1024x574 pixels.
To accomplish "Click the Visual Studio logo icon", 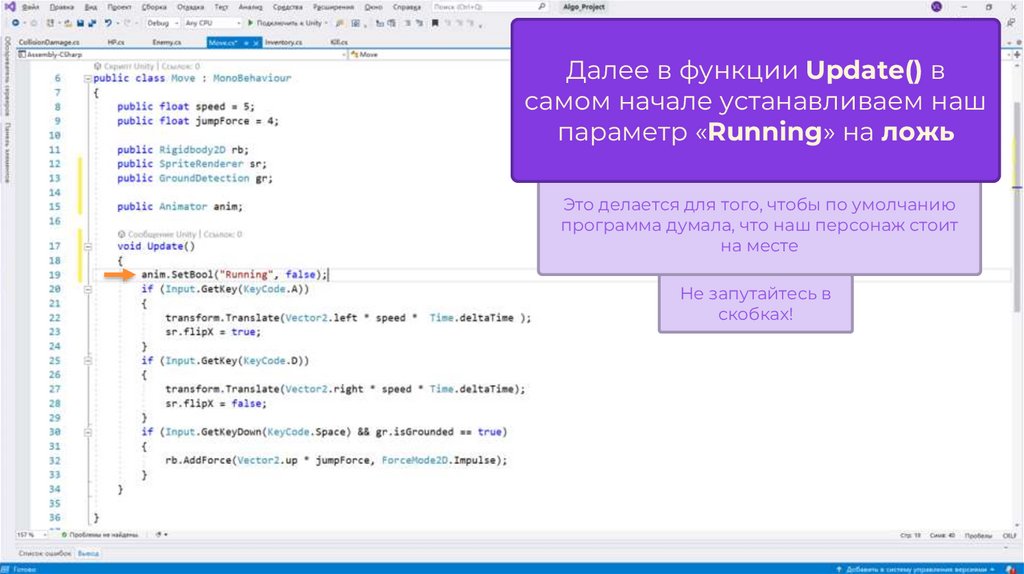I will [9, 6].
